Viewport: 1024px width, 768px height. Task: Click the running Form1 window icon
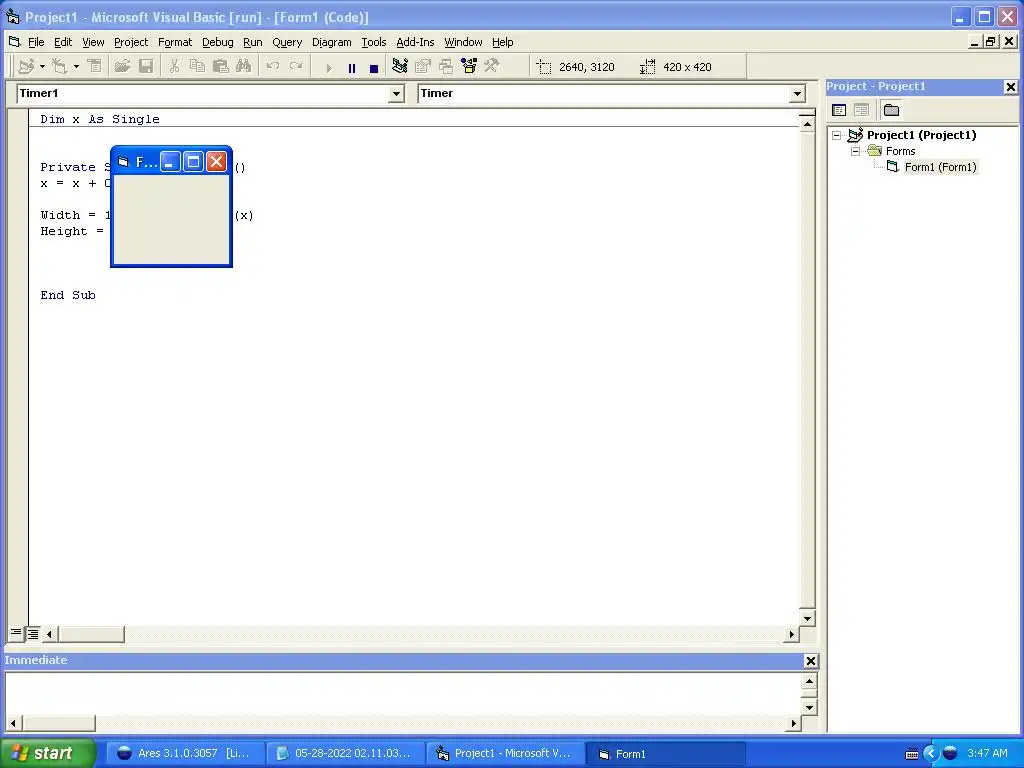click(123, 161)
